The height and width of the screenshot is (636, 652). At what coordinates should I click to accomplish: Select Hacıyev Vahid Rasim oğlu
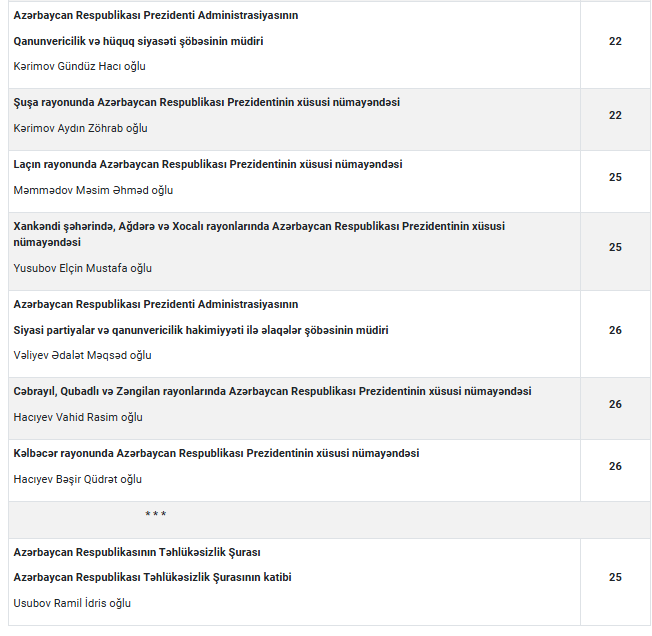pos(78,417)
